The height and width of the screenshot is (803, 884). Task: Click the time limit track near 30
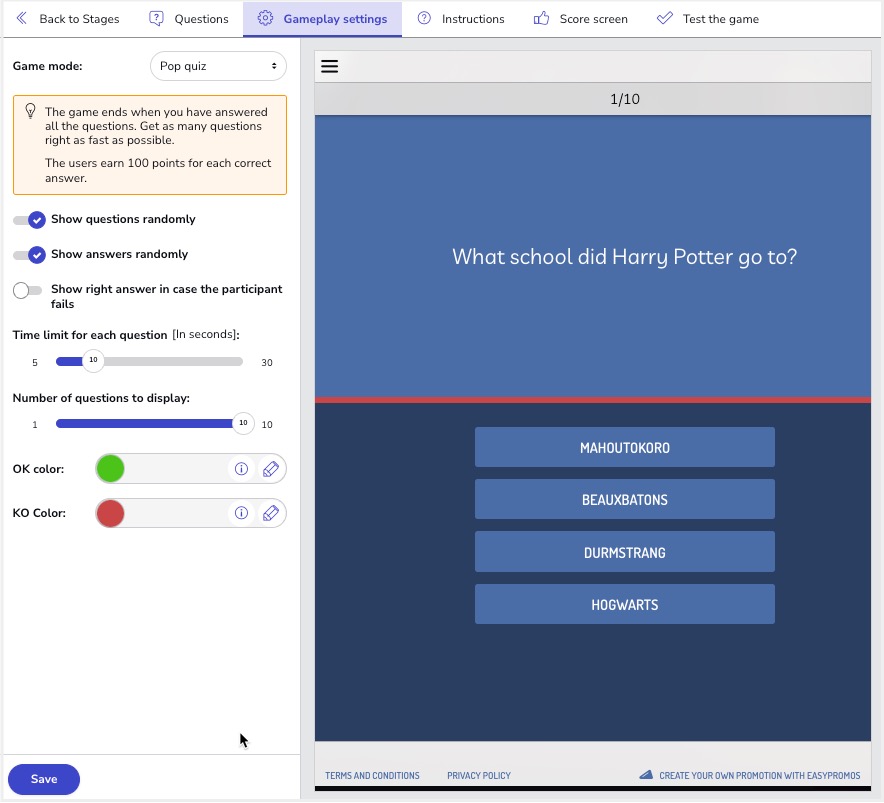pyautogui.click(x=237, y=361)
